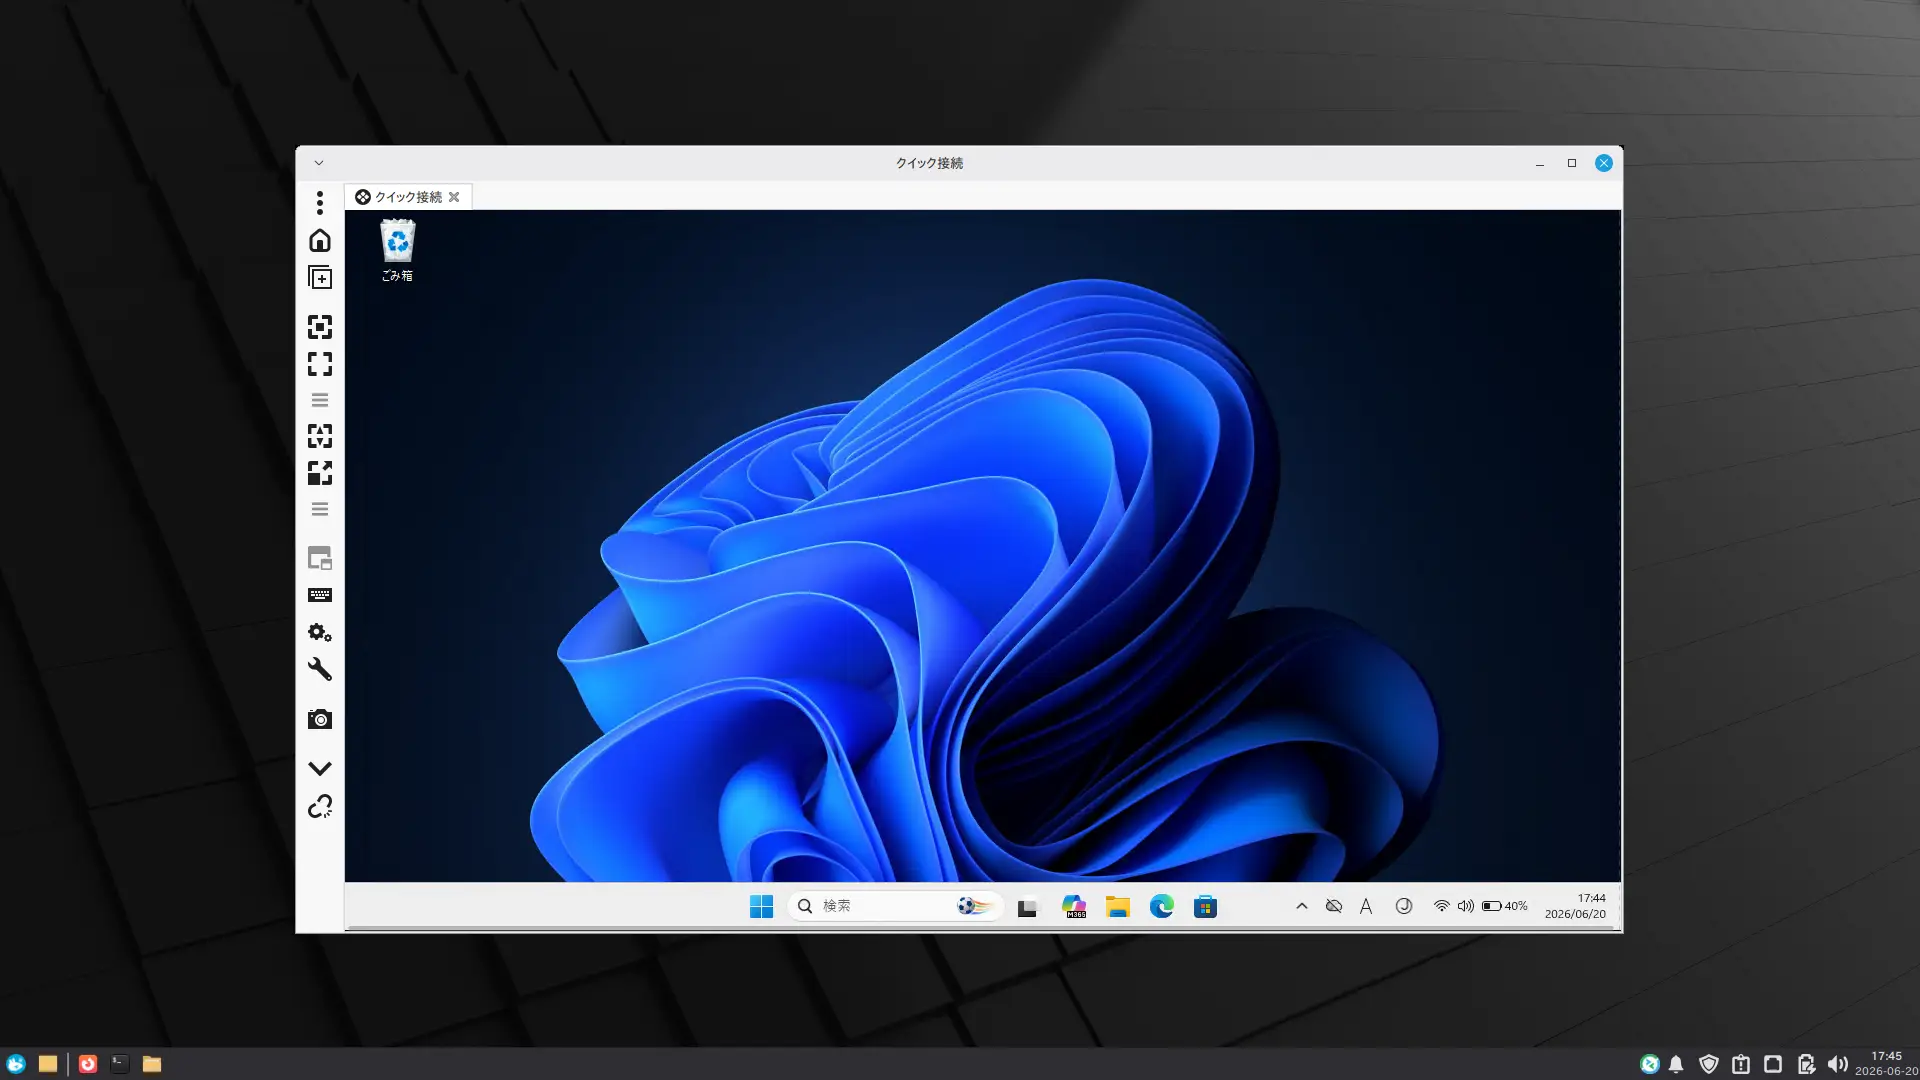Image resolution: width=1920 pixels, height=1080 pixels.
Task: Click the Remmina tray icon in the host panel
Action: [x=1650, y=1064]
